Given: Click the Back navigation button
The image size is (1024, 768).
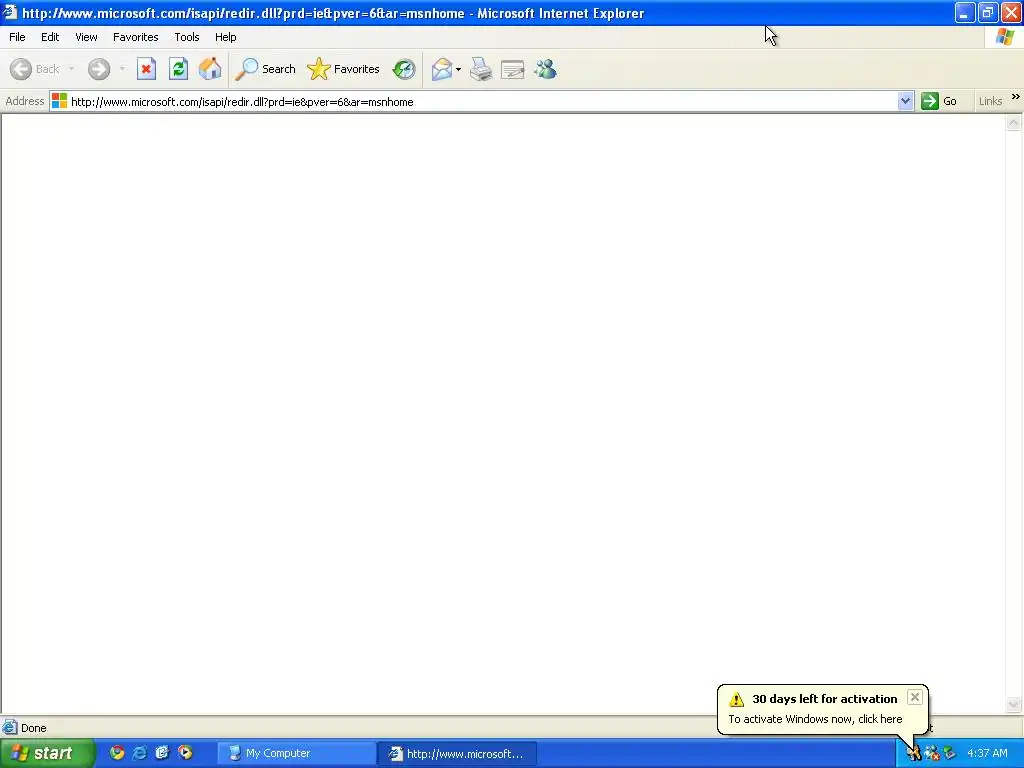Looking at the screenshot, I should pos(35,69).
